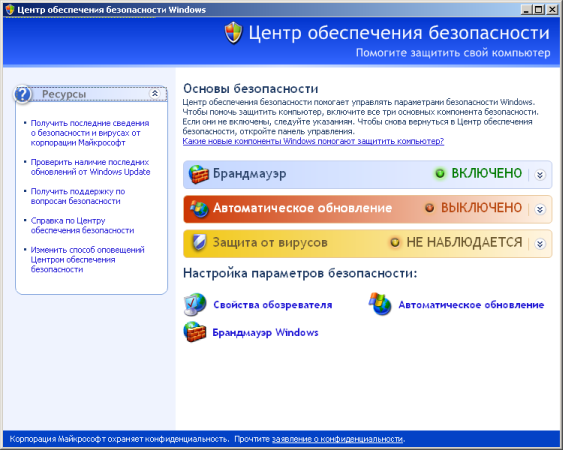Open link about new Windows components protecting computer
The width and height of the screenshot is (563, 450).
click(313, 142)
